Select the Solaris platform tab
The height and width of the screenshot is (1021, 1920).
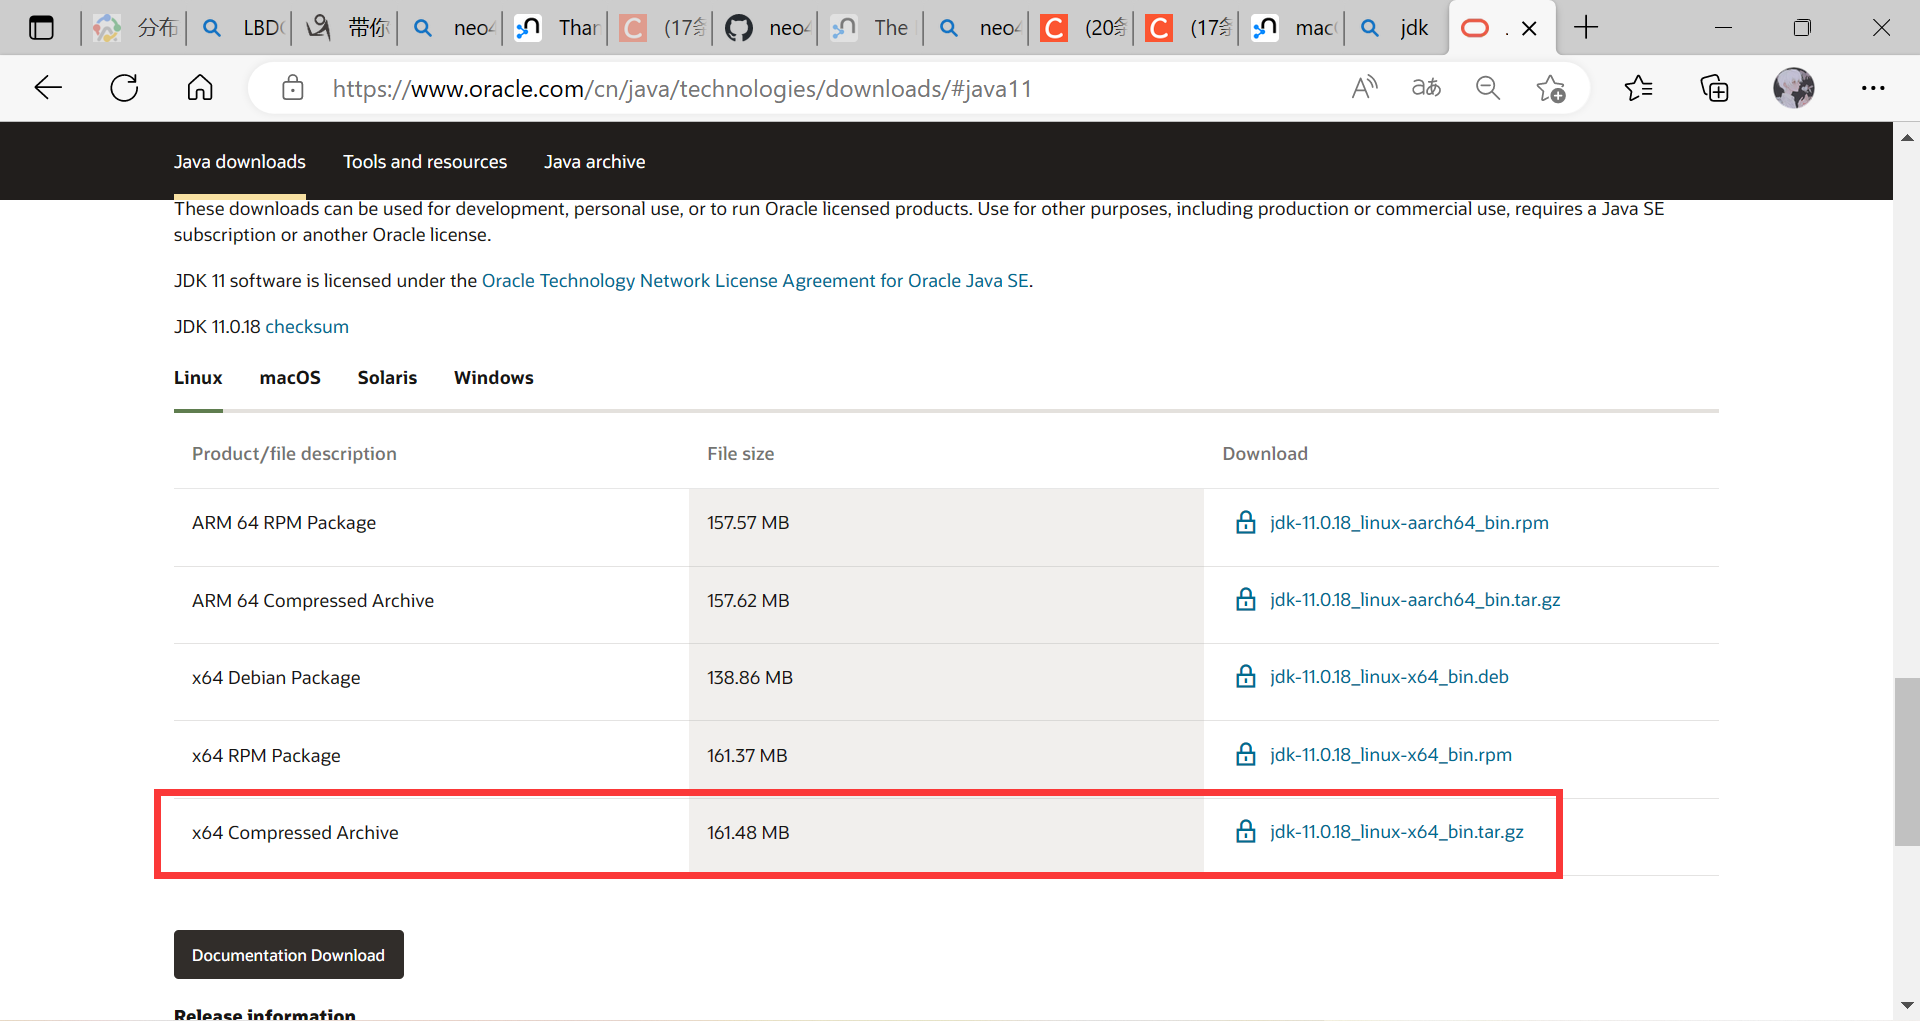387,378
